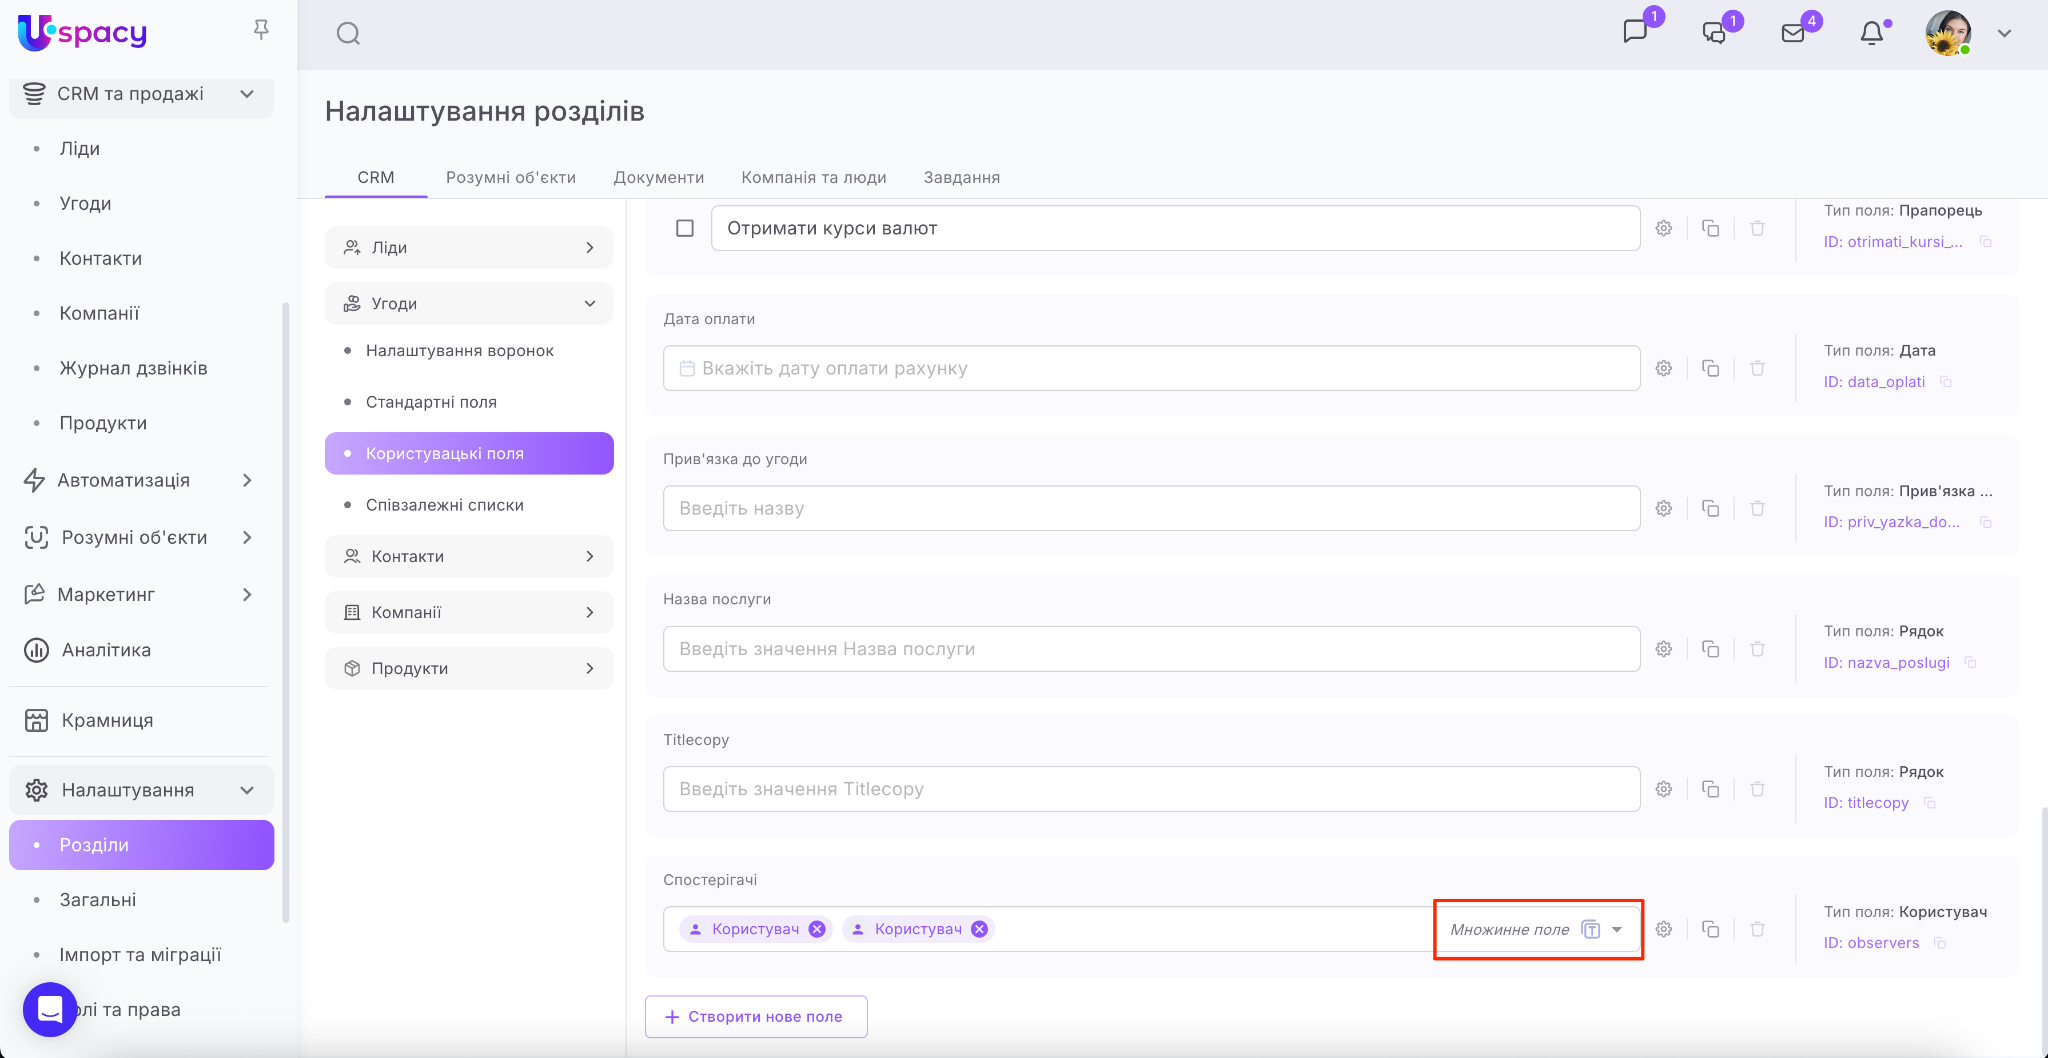The height and width of the screenshot is (1058, 2048).
Task: Click the search magnifier icon
Action: click(x=348, y=34)
